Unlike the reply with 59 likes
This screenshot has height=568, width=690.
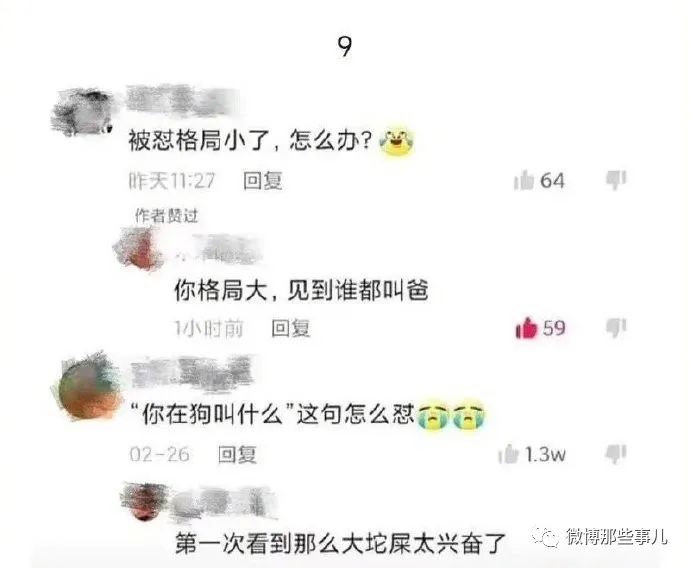coord(526,328)
